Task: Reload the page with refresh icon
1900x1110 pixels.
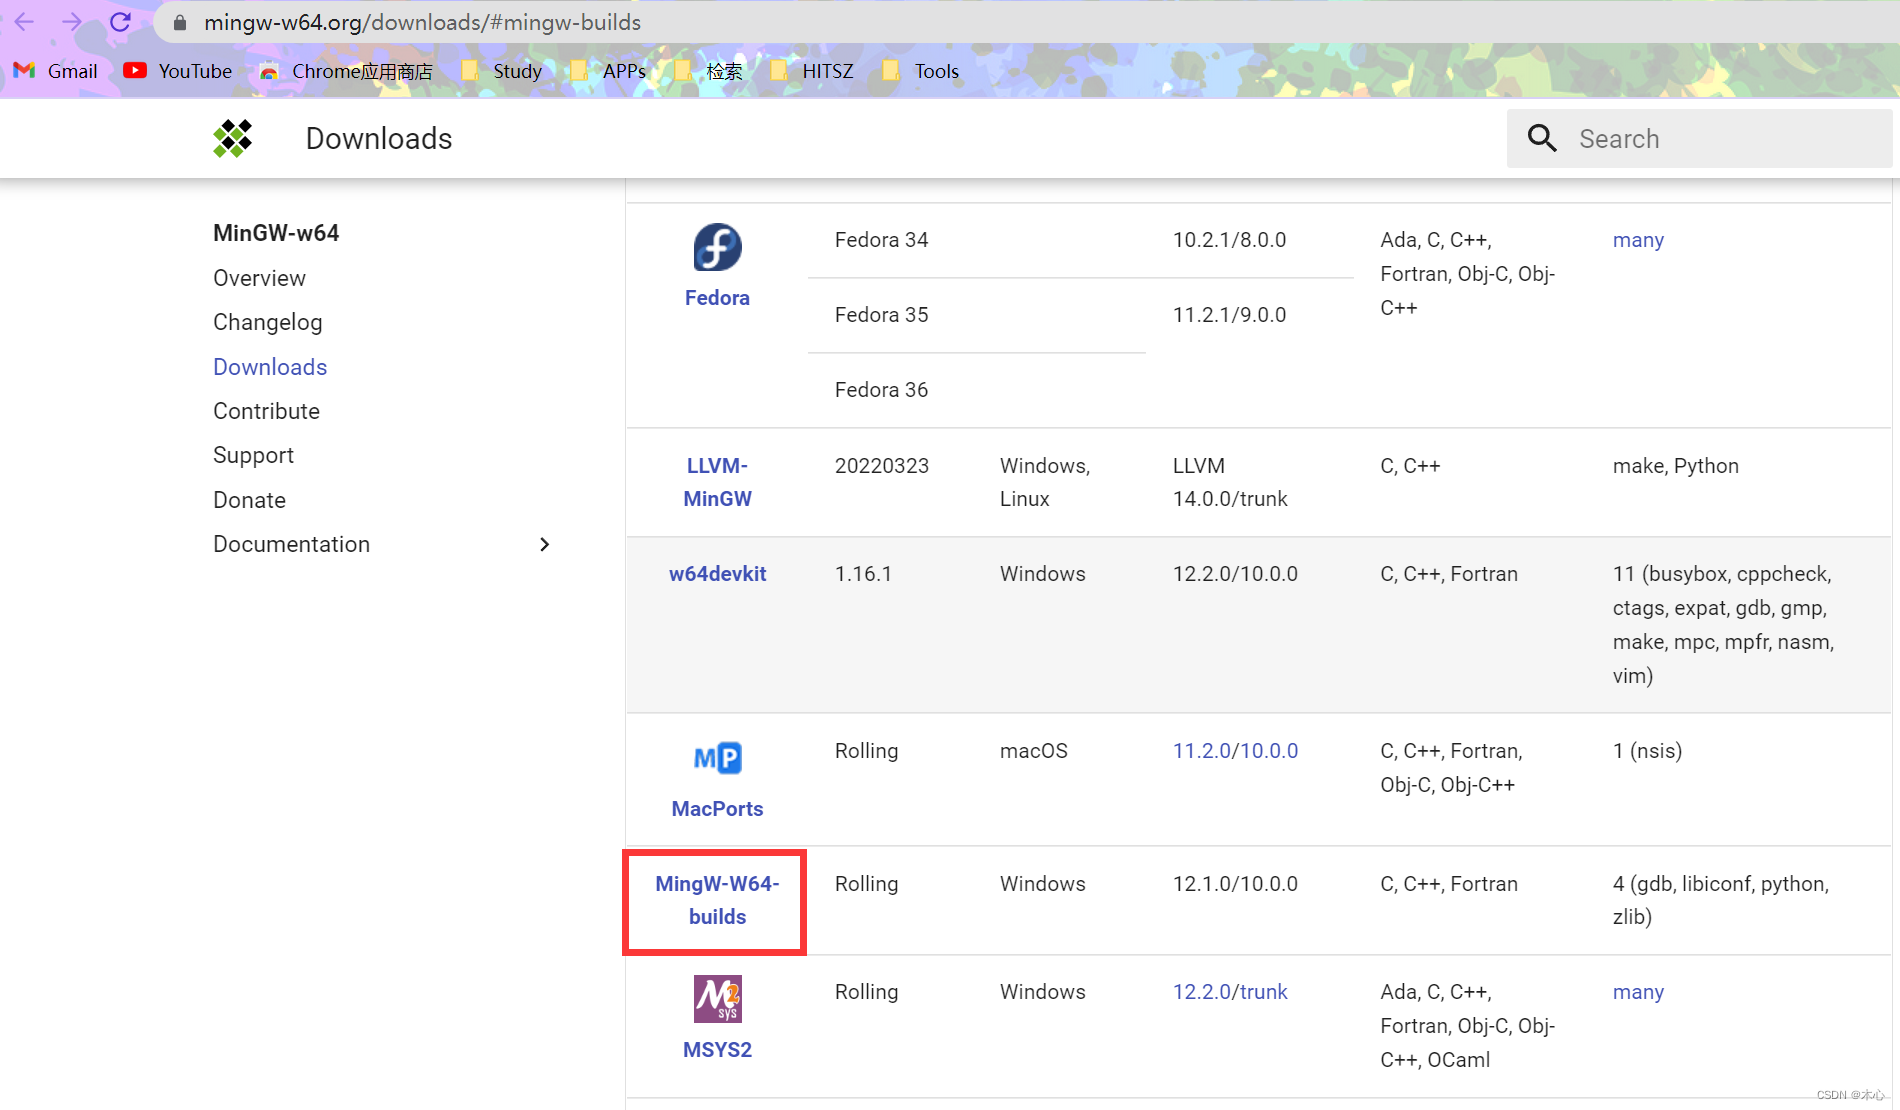Action: point(120,22)
